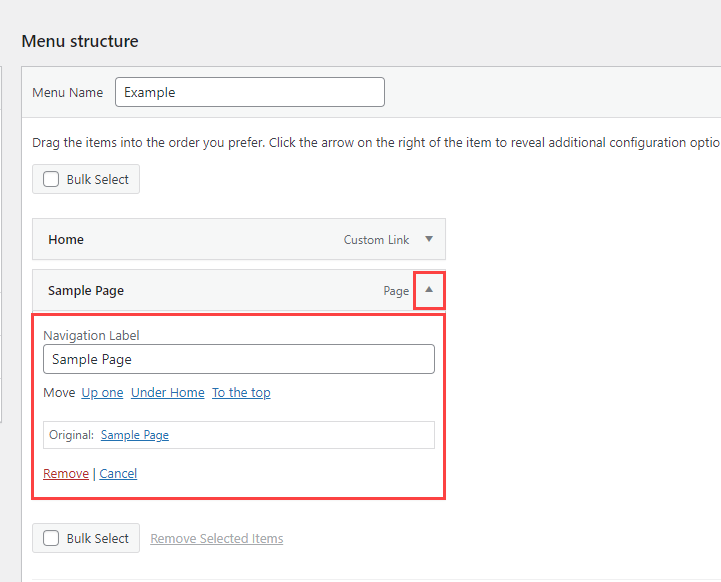The height and width of the screenshot is (582, 721).
Task: Move Sample Page under Home
Action: click(167, 393)
